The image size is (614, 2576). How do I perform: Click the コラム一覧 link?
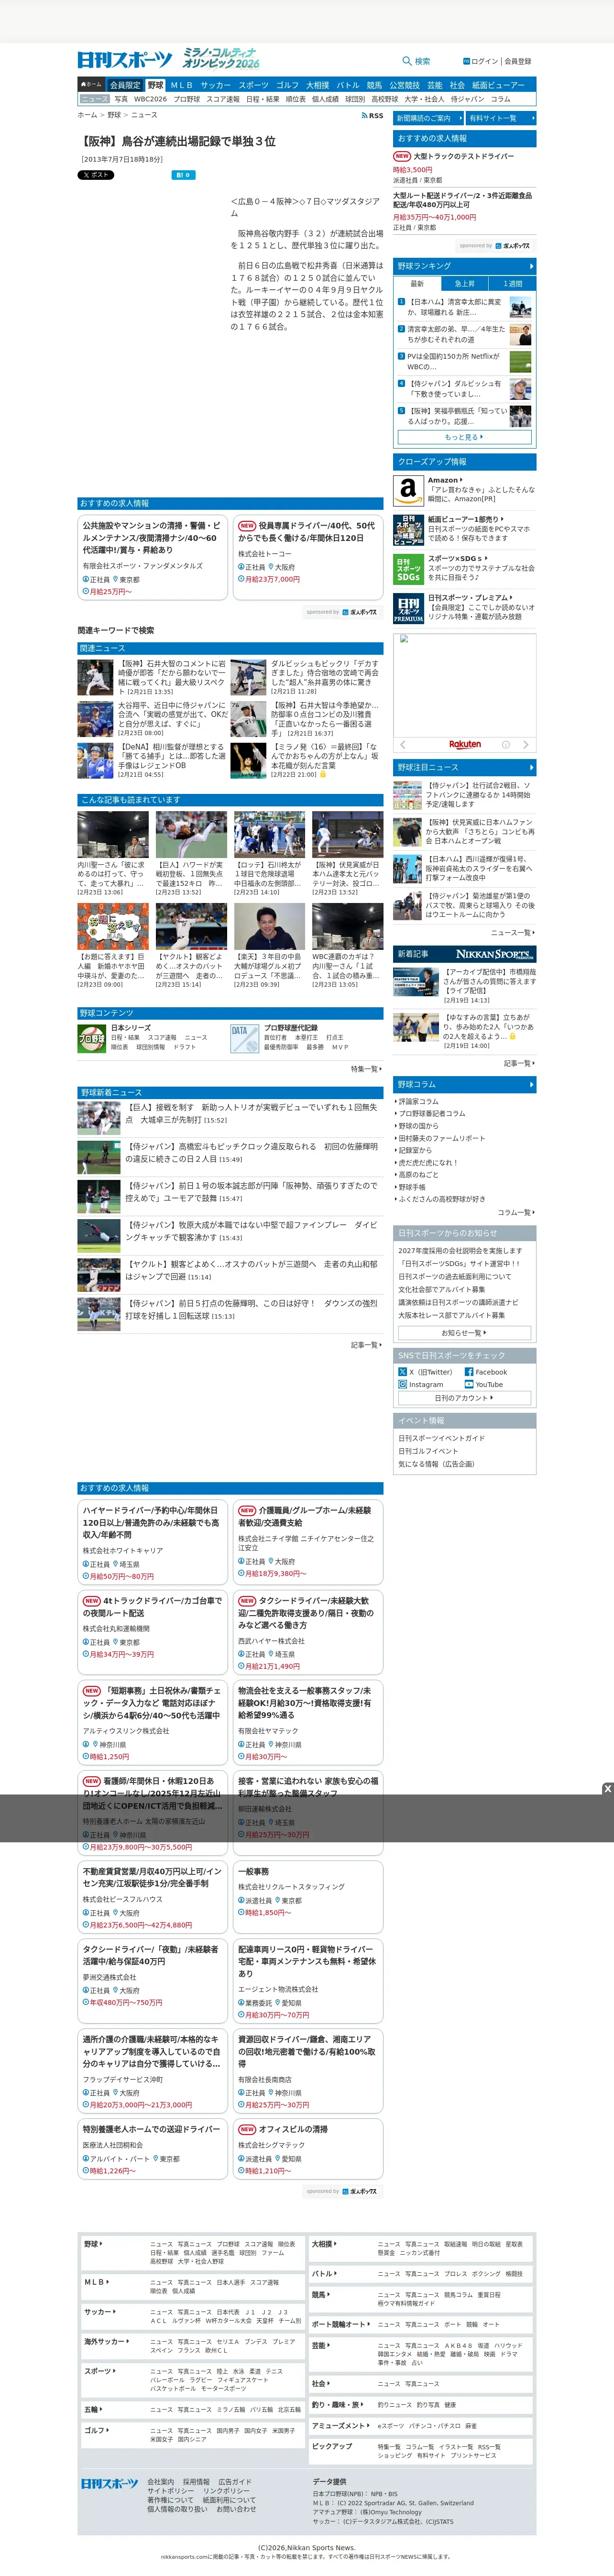tap(515, 1212)
